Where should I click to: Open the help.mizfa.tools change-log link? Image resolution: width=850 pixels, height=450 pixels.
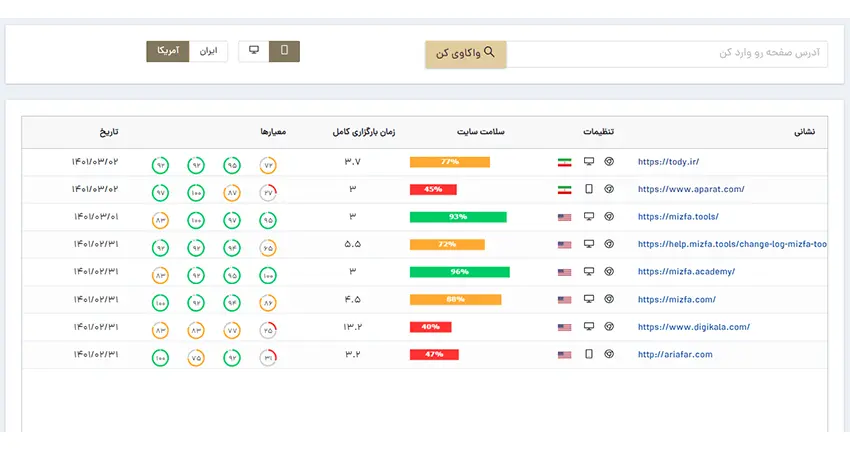click(732, 244)
